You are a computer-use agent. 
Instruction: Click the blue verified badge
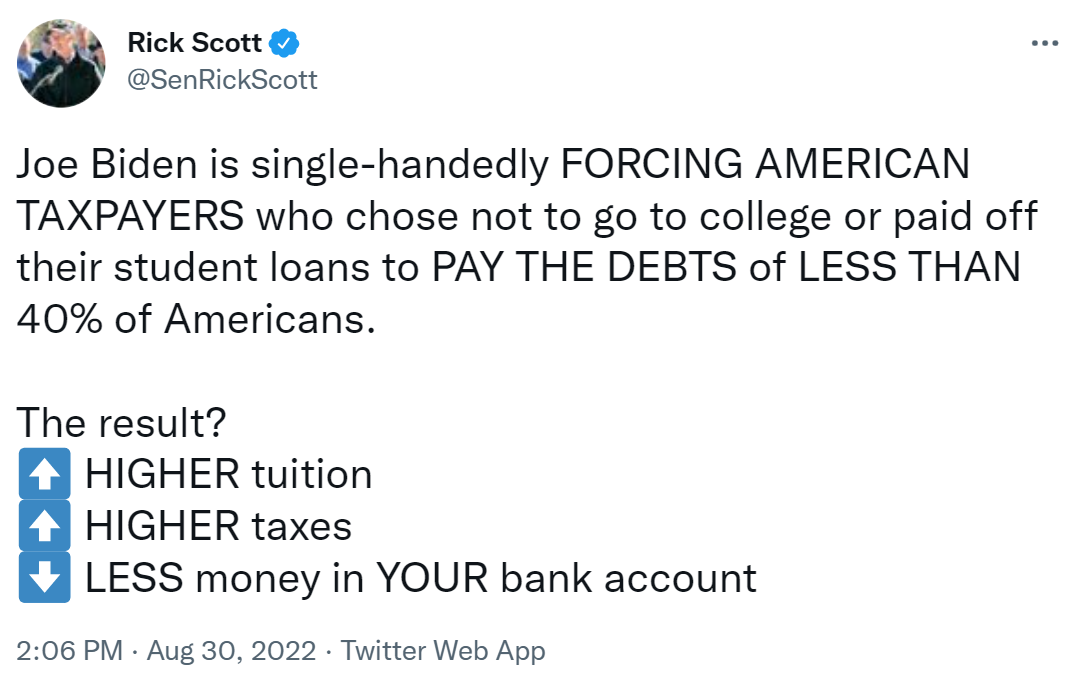283,43
